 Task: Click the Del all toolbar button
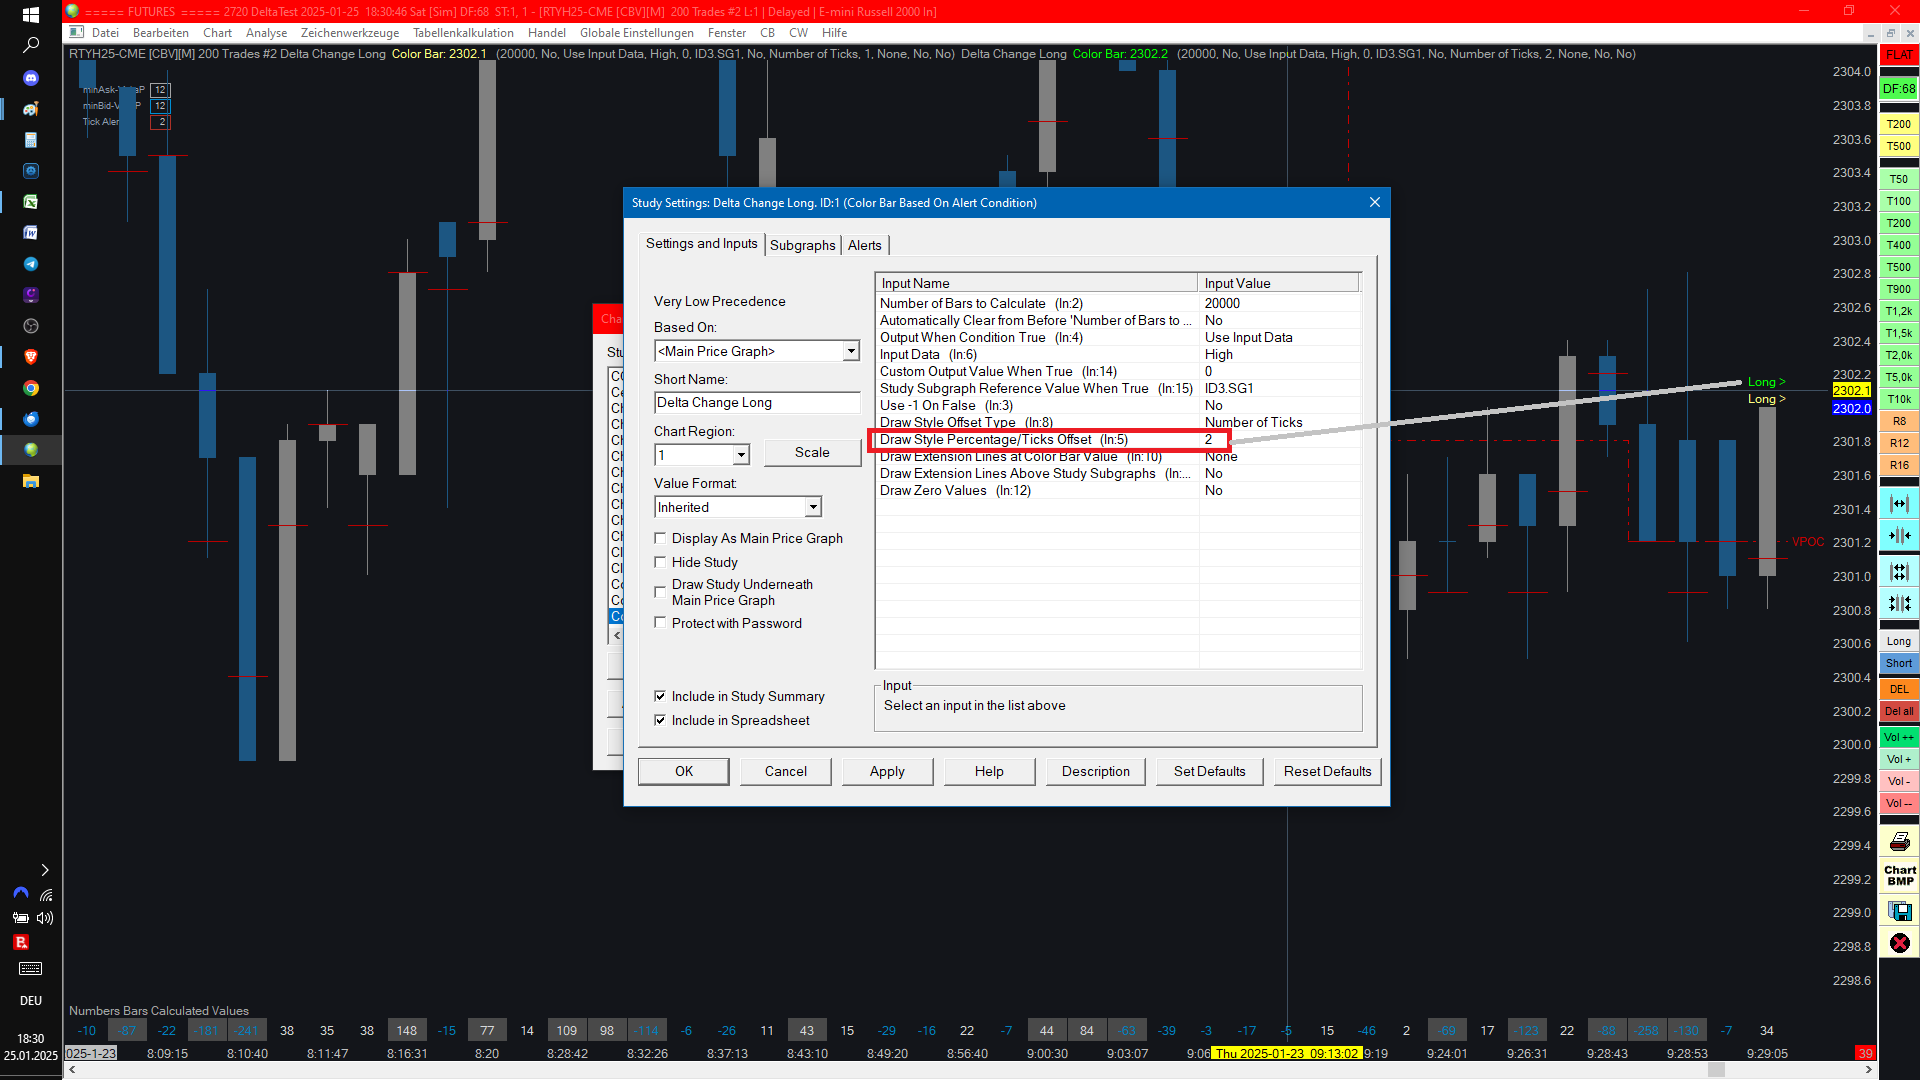pyautogui.click(x=1898, y=711)
